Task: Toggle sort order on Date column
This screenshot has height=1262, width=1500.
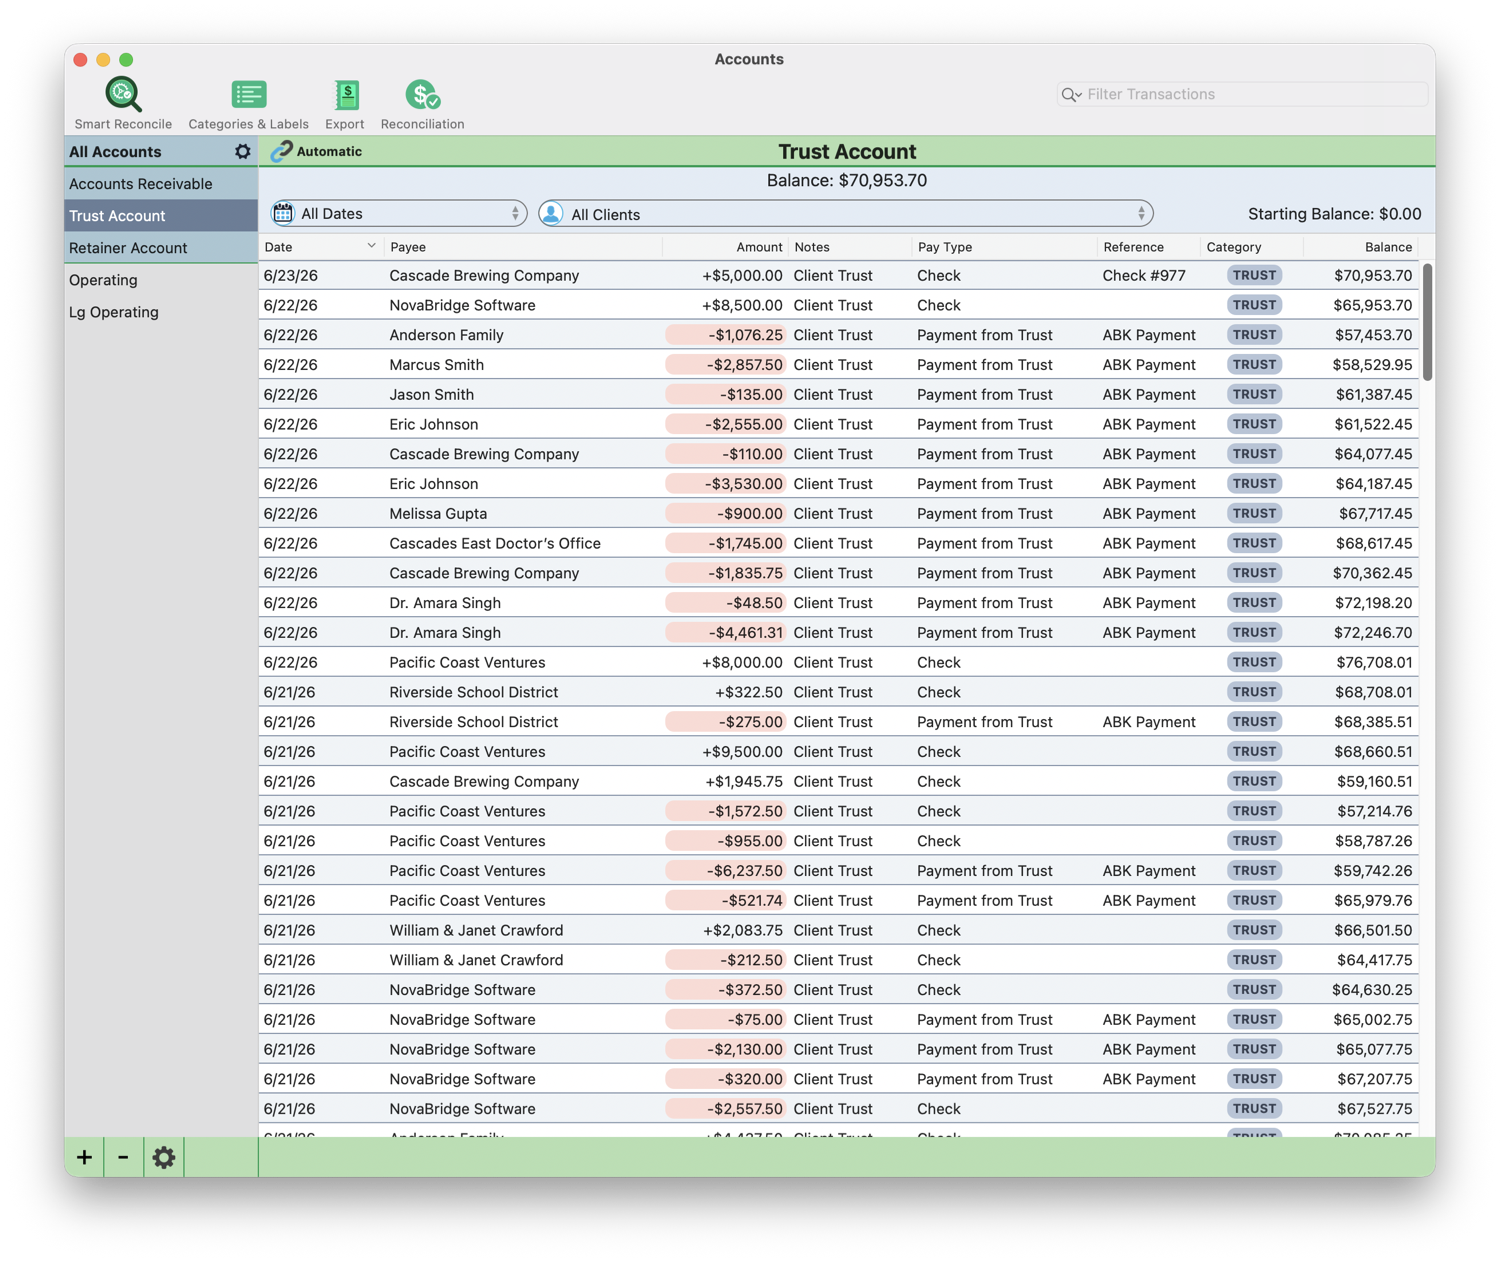Action: (320, 247)
